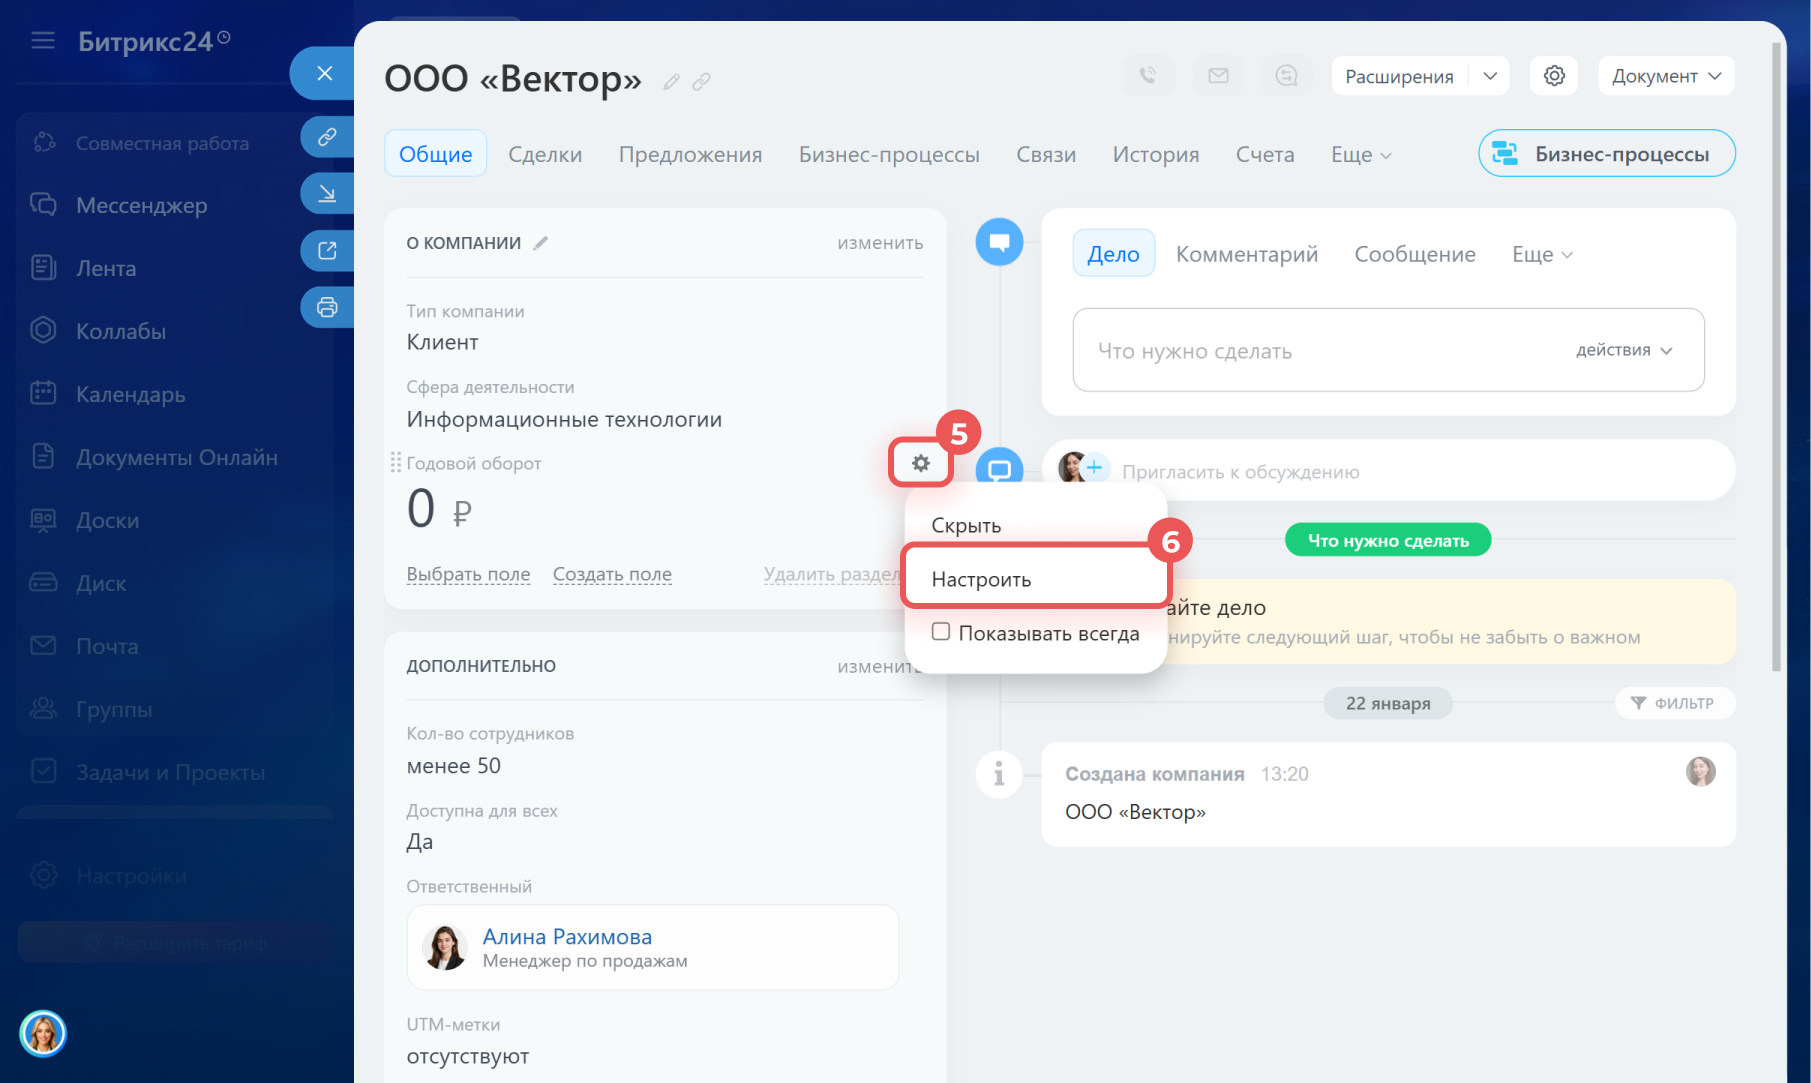This screenshot has width=1811, height=1083.
Task: Open the ФИЛЬТР in timeline
Action: point(1673,703)
